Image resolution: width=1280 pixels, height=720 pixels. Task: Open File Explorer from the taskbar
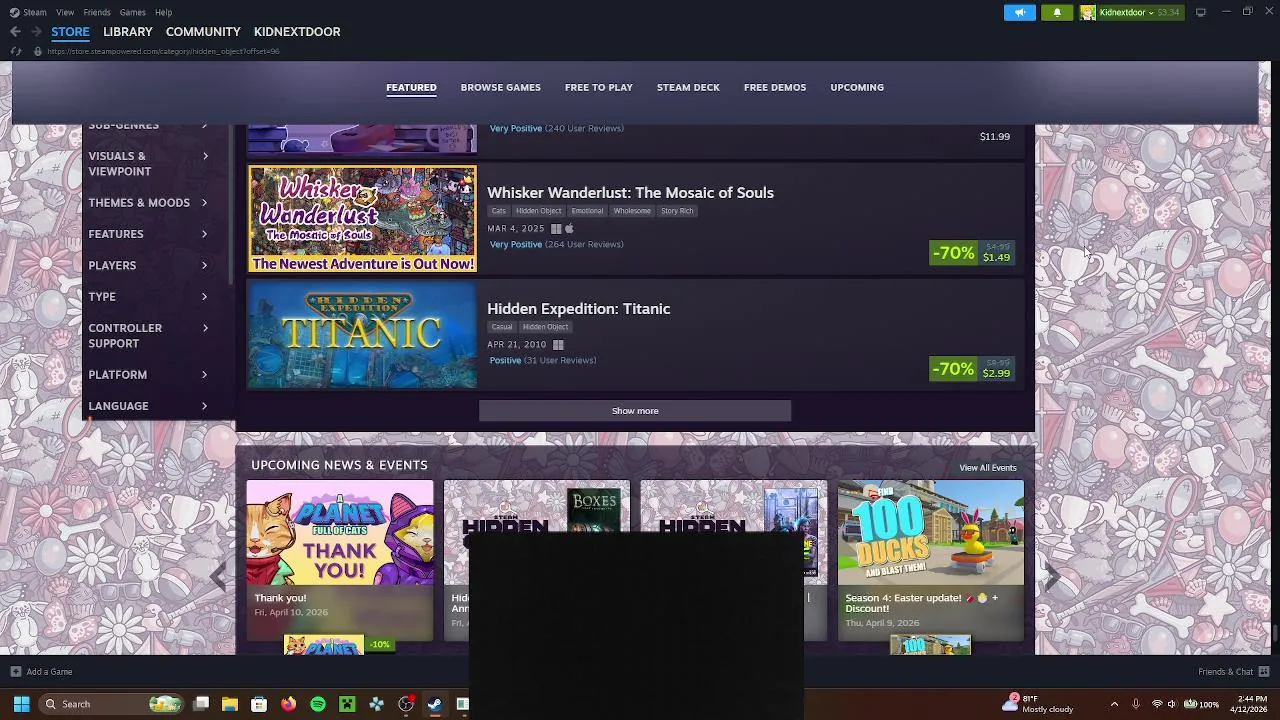(229, 704)
